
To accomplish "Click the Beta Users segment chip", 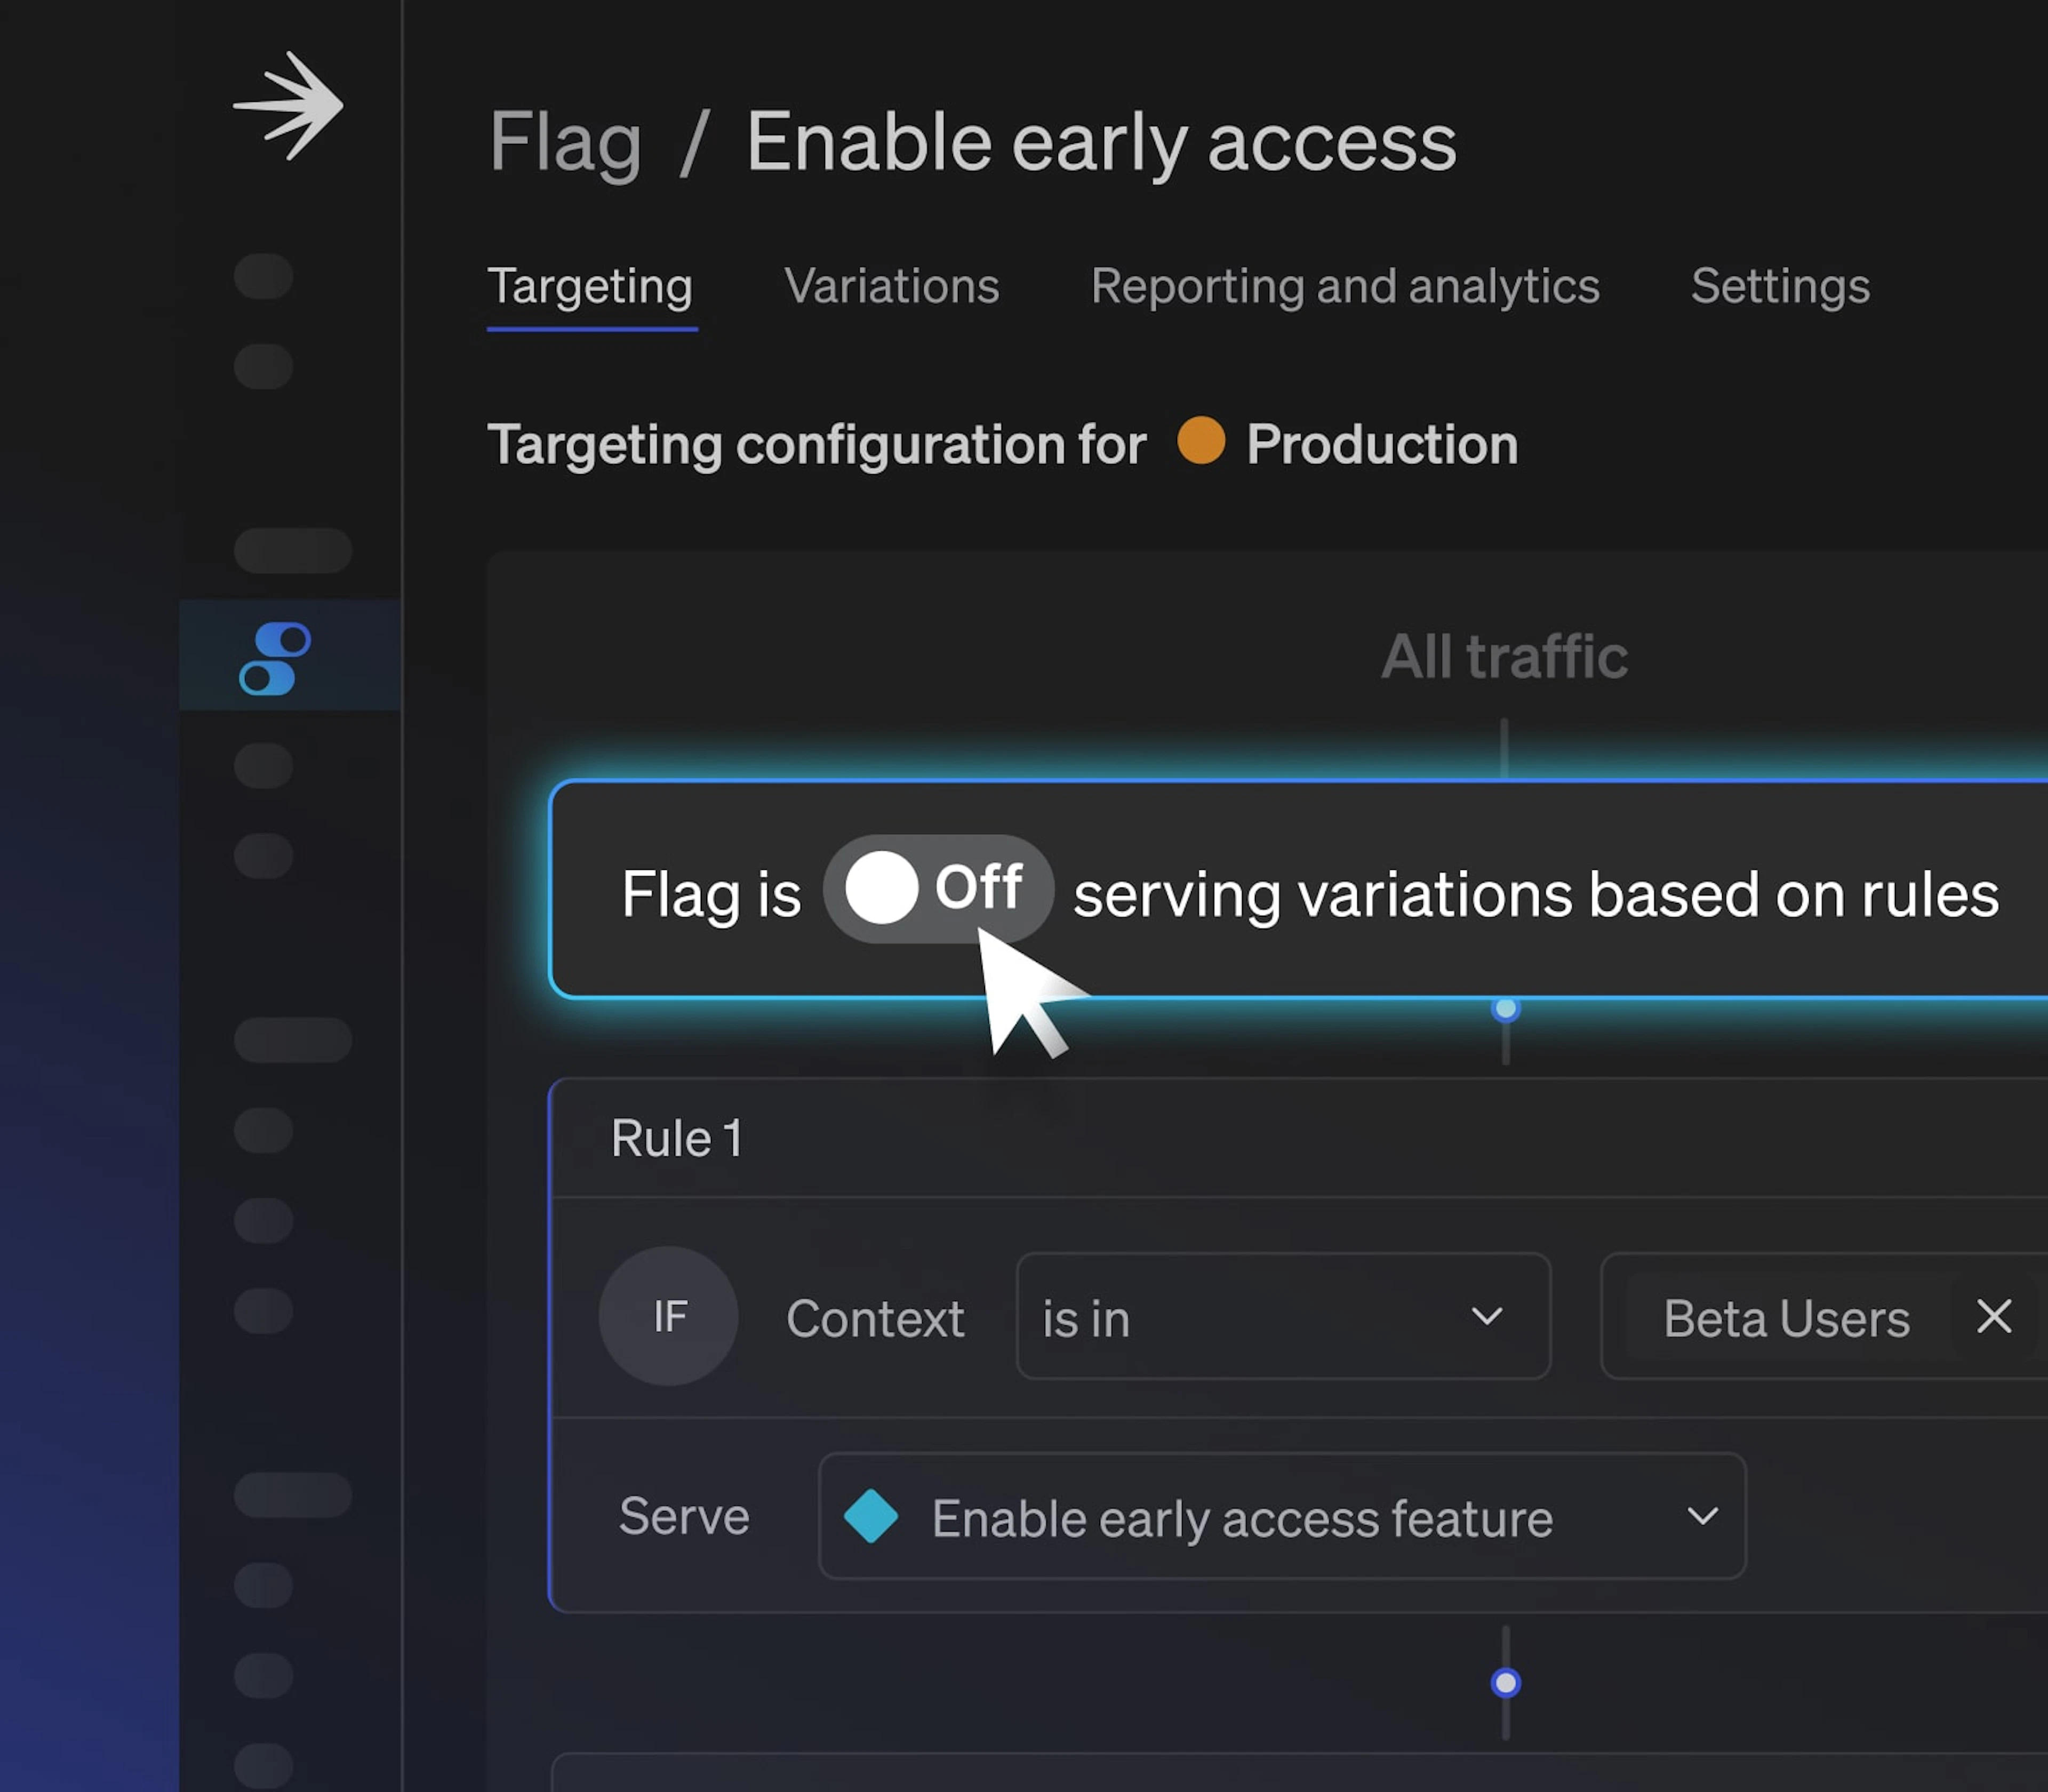I will pyautogui.click(x=1786, y=1317).
